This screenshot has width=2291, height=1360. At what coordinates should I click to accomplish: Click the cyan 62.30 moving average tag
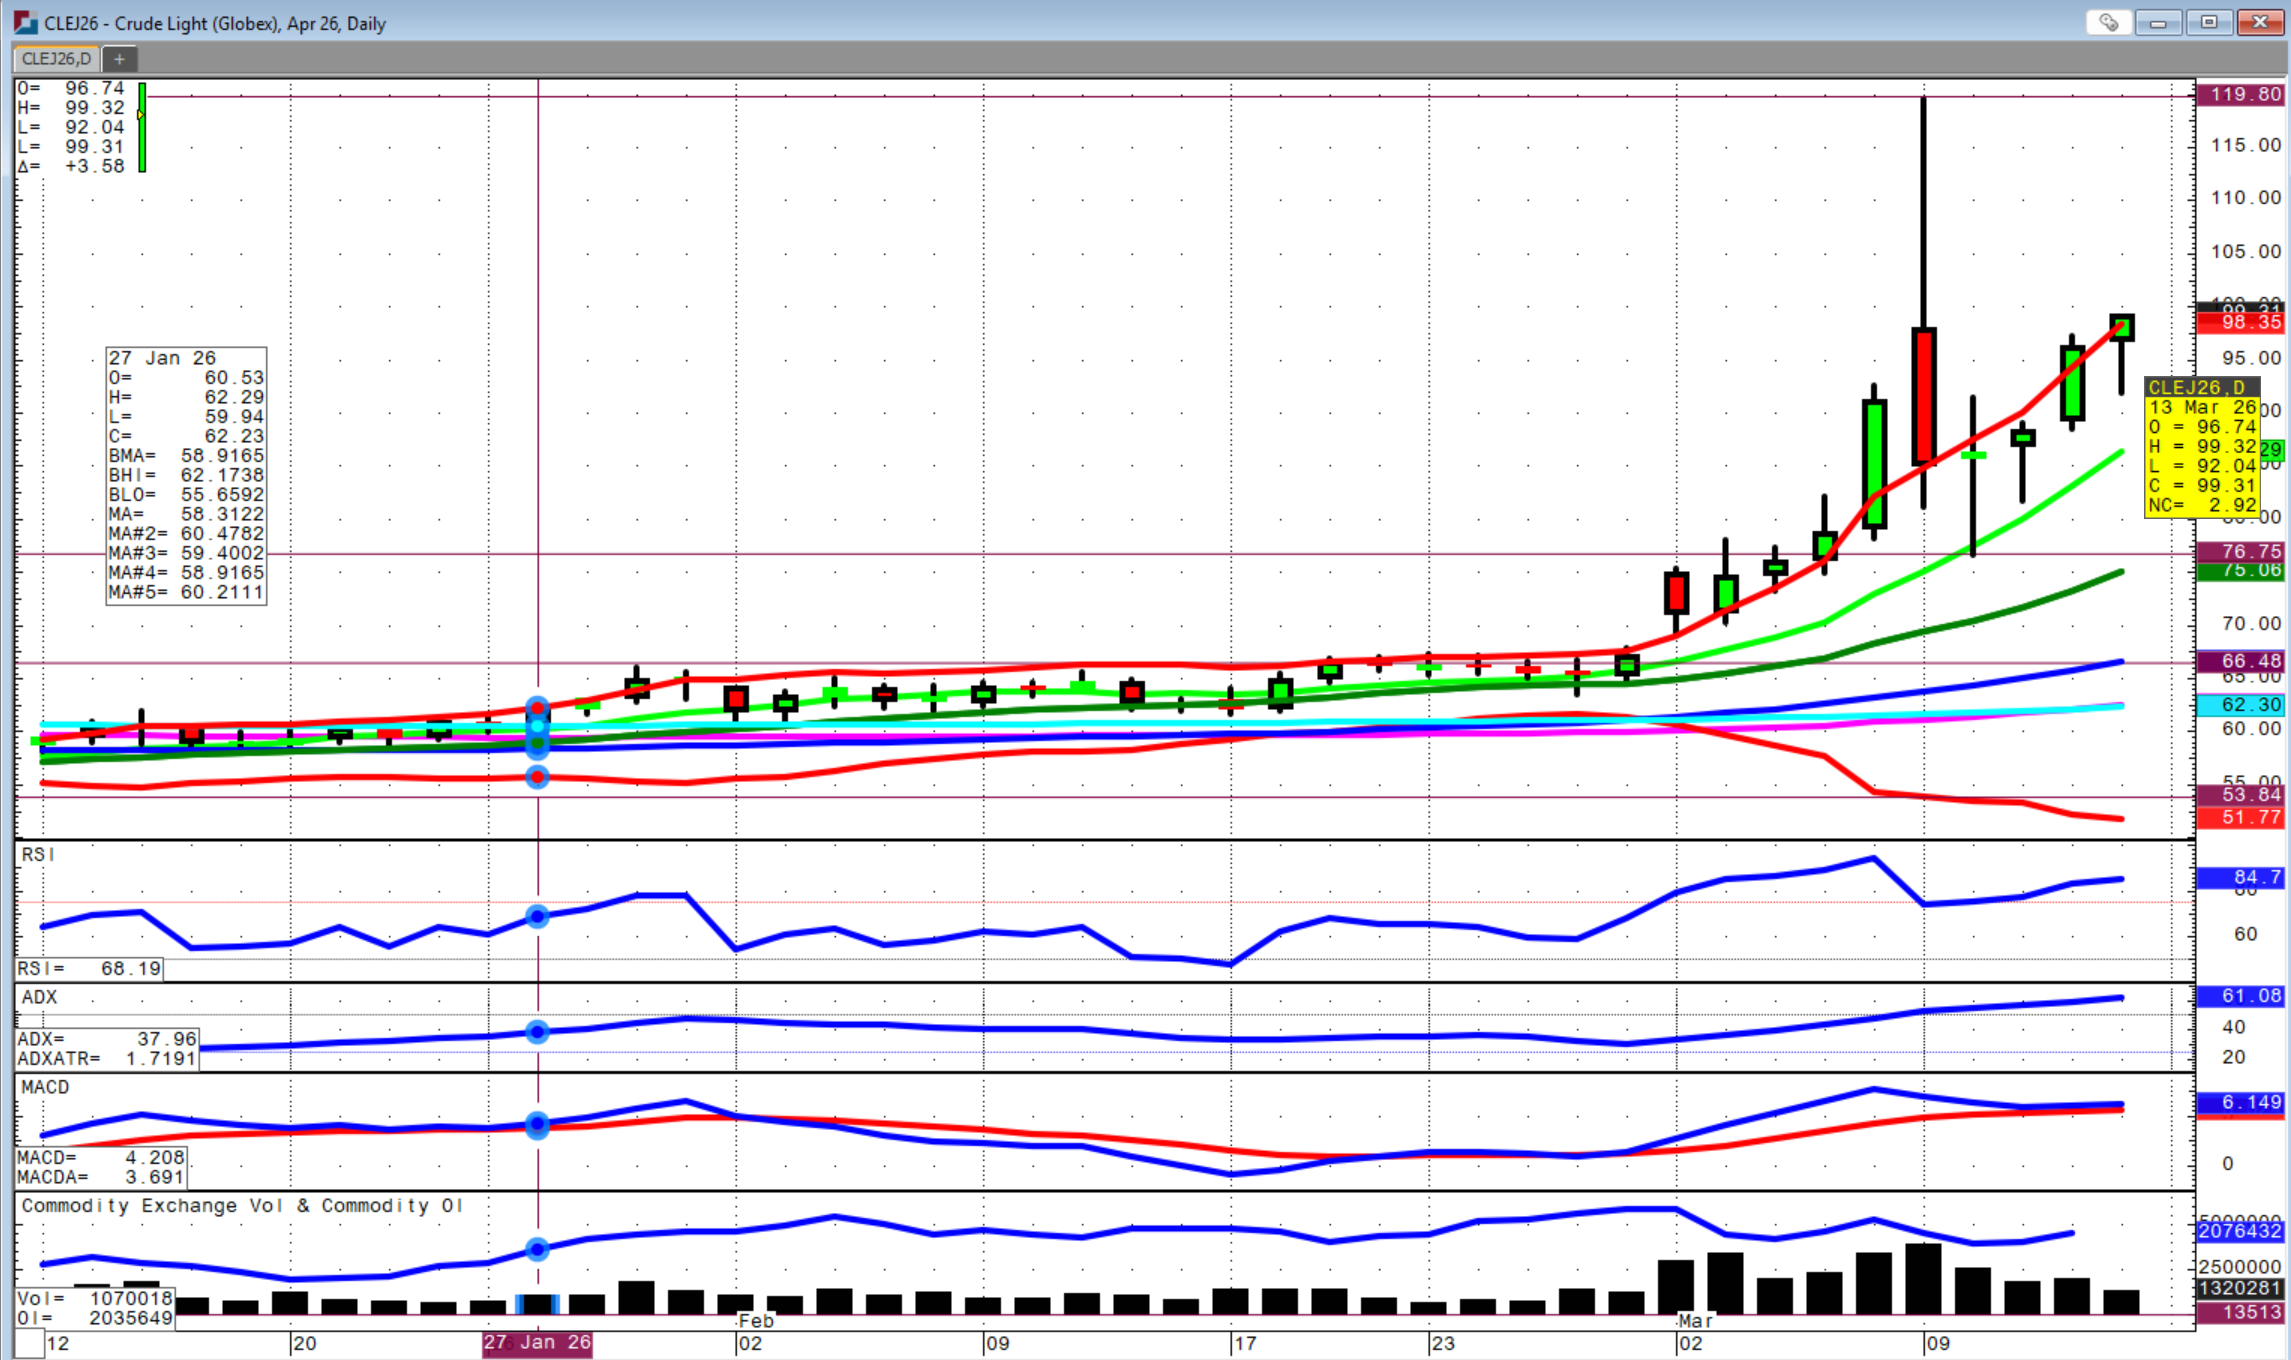pos(2240,705)
